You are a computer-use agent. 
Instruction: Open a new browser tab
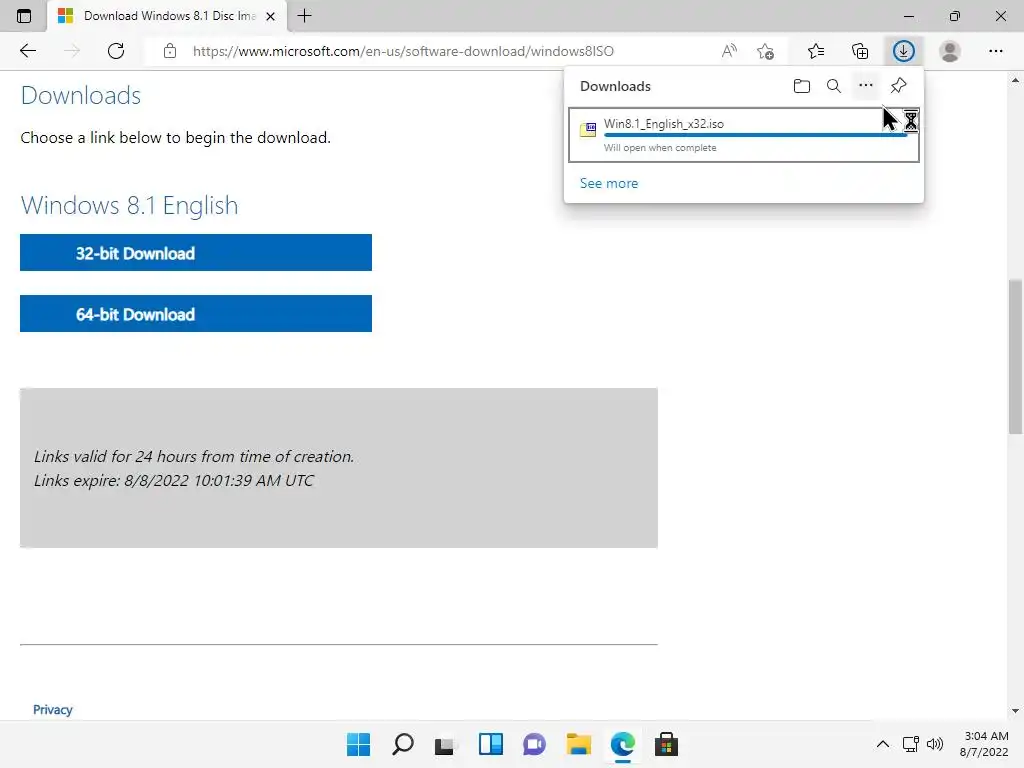click(x=304, y=16)
